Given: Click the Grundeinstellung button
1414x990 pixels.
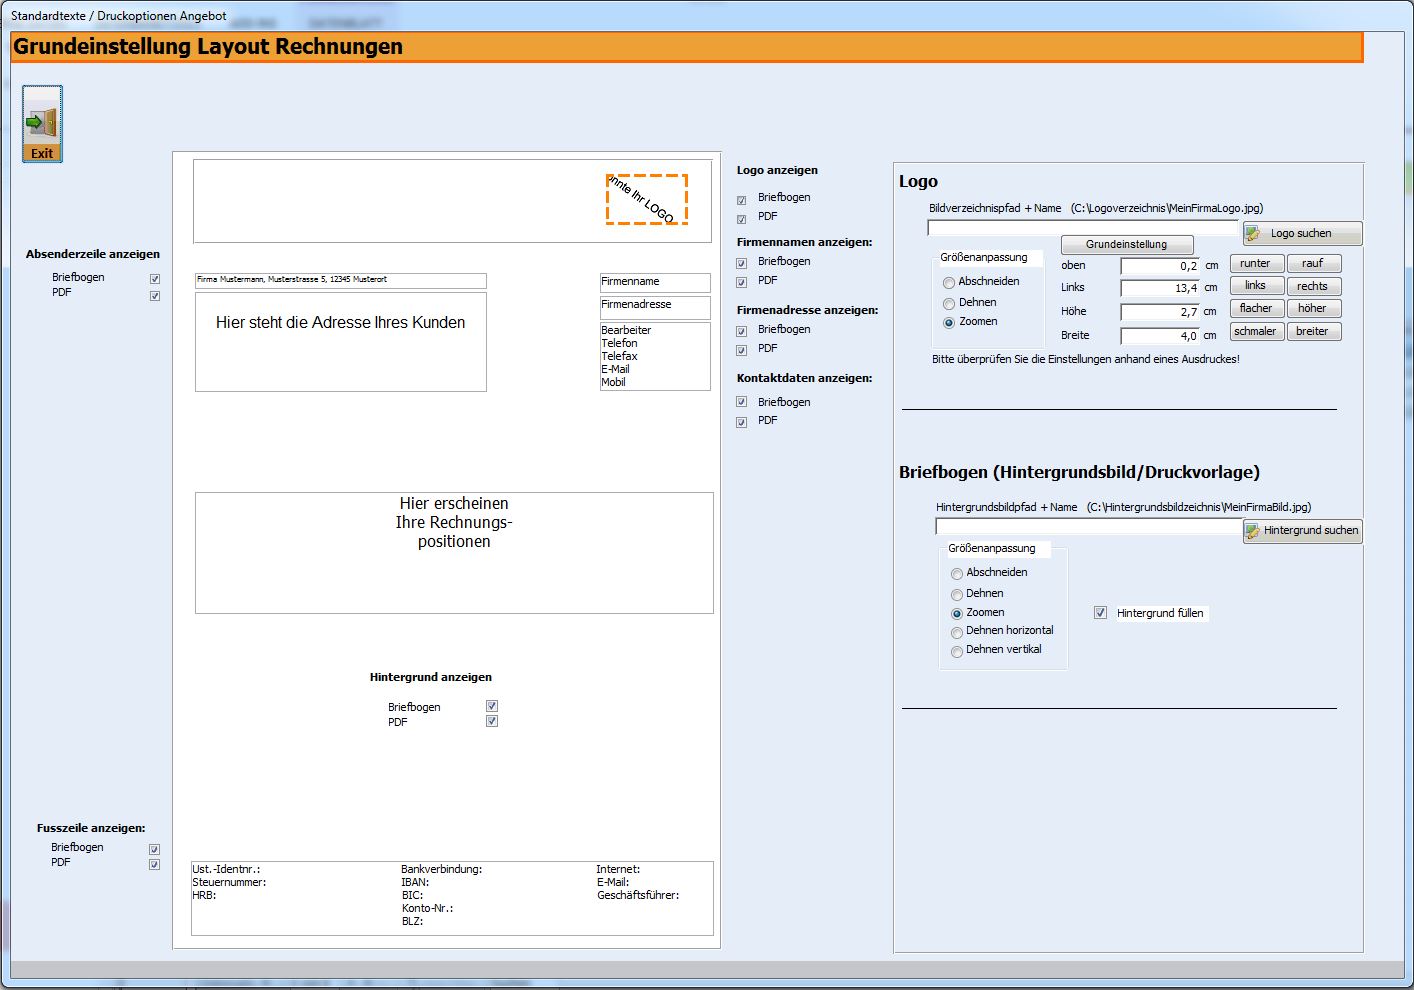Looking at the screenshot, I should (x=1127, y=244).
